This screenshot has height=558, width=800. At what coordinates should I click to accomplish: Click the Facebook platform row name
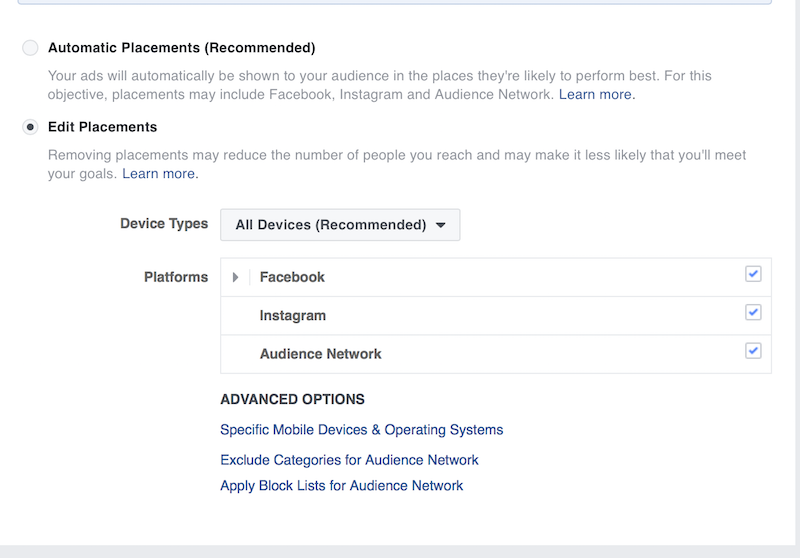[292, 277]
